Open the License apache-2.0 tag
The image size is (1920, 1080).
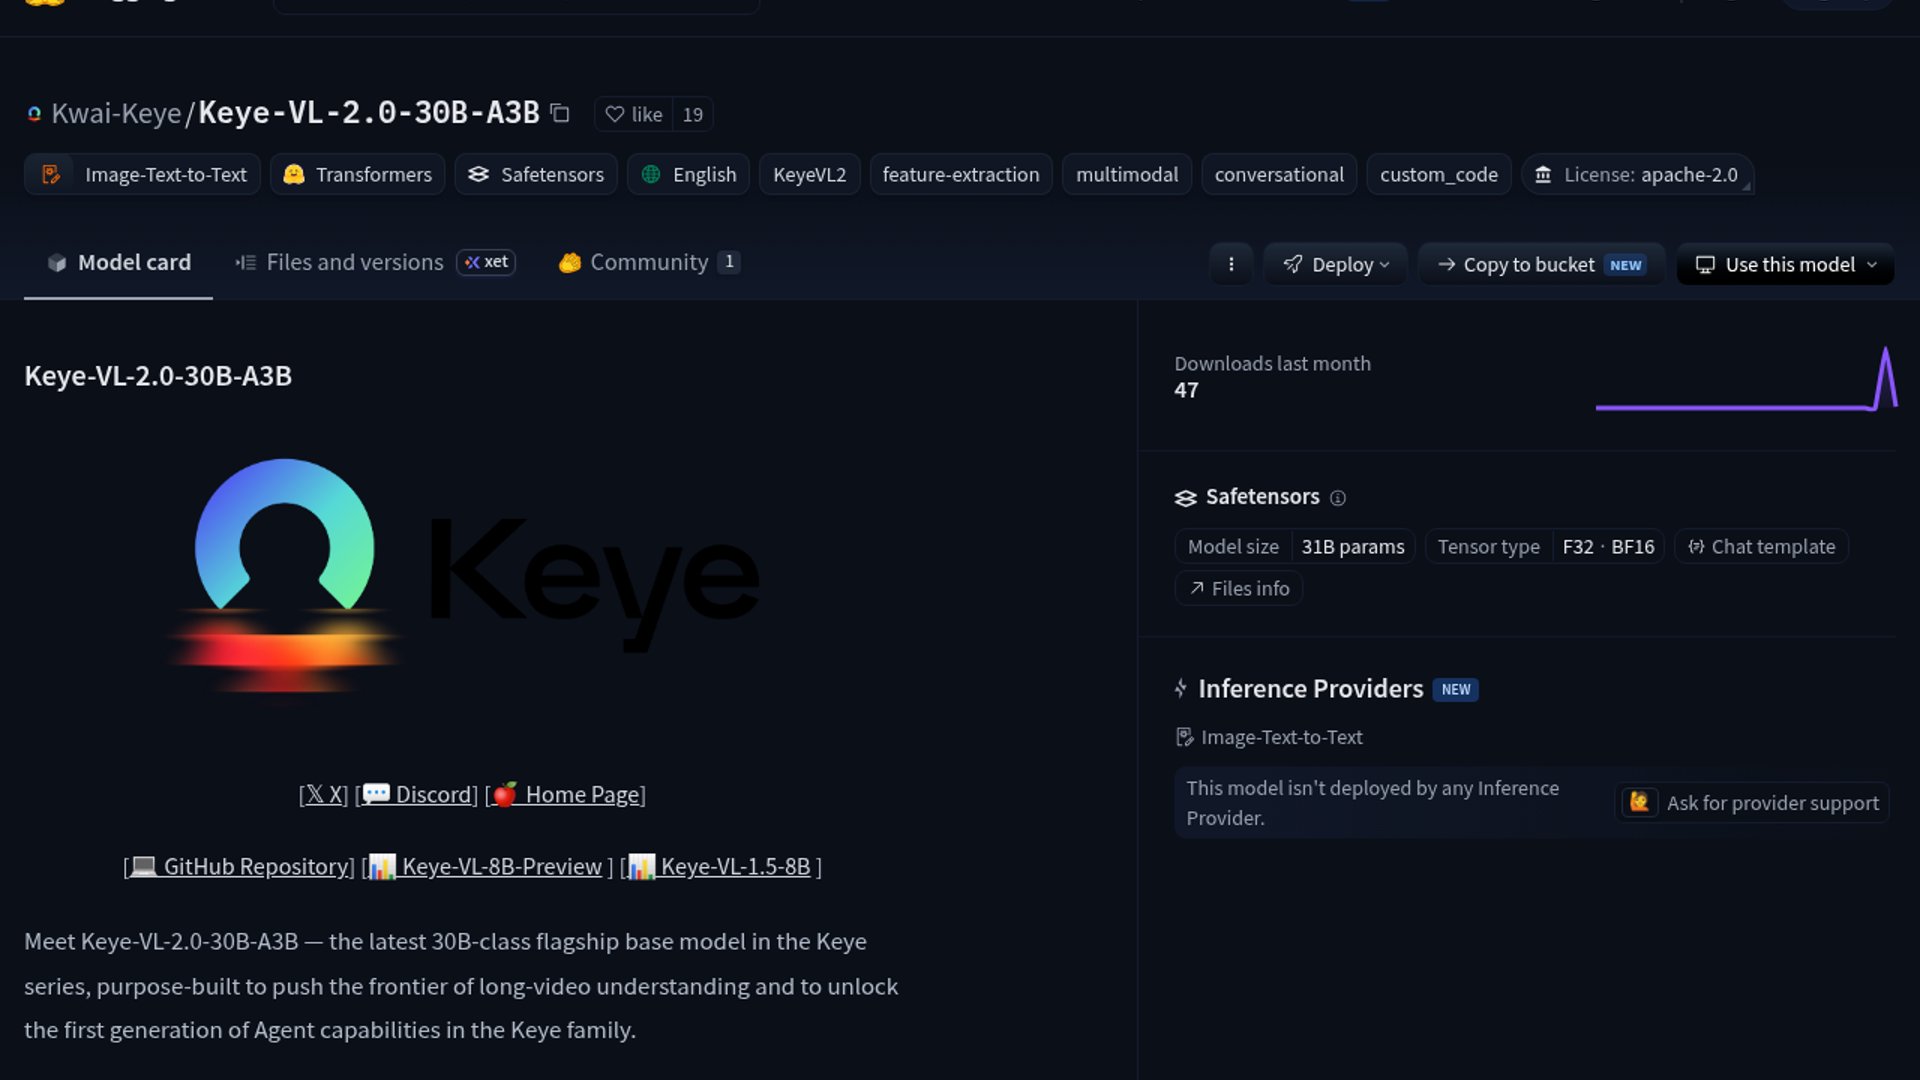[x=1637, y=175]
